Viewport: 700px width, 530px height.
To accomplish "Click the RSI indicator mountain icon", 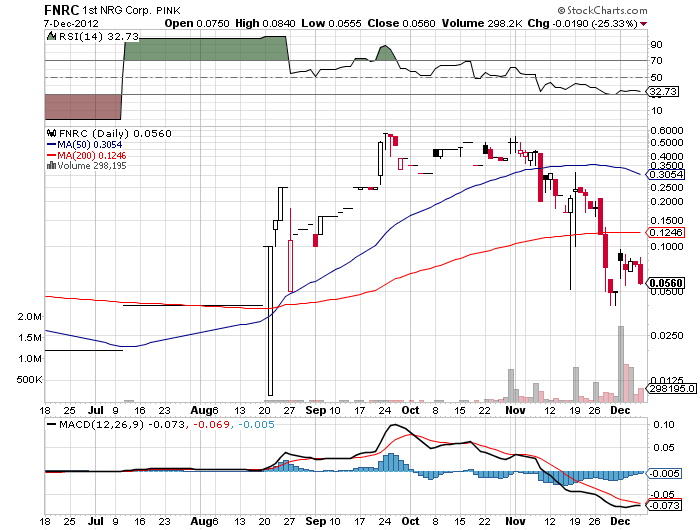I will 51,36.
